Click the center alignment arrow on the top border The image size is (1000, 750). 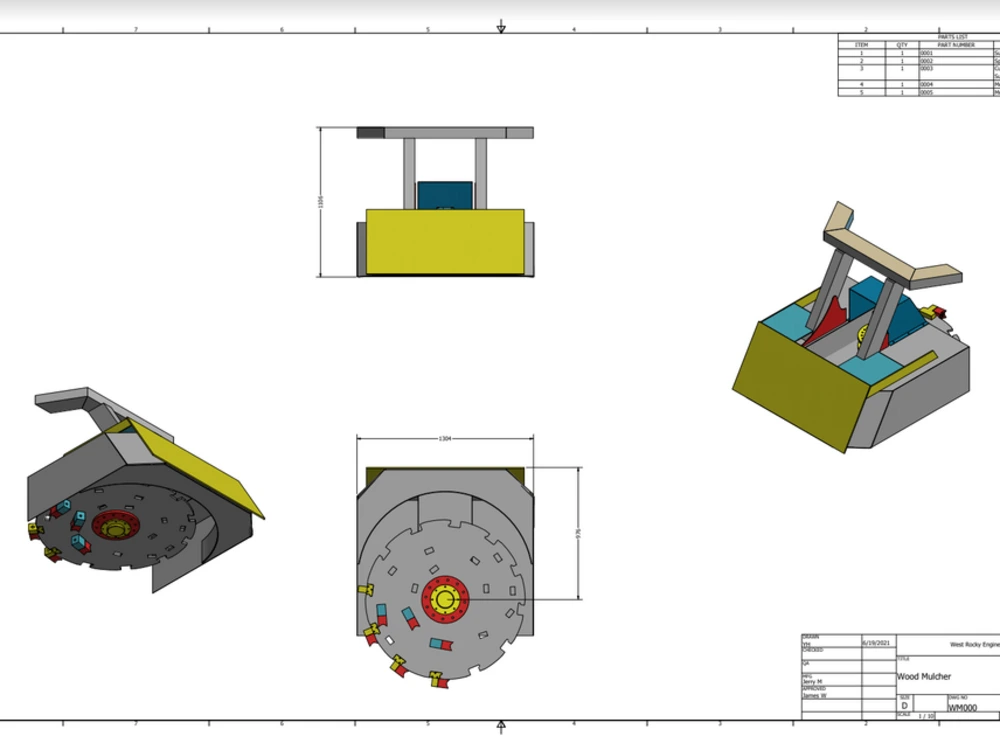[x=500, y=25]
